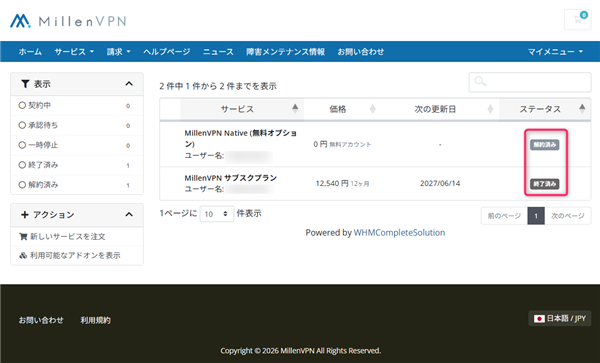Go to ホーム in navigation bar

click(30, 52)
